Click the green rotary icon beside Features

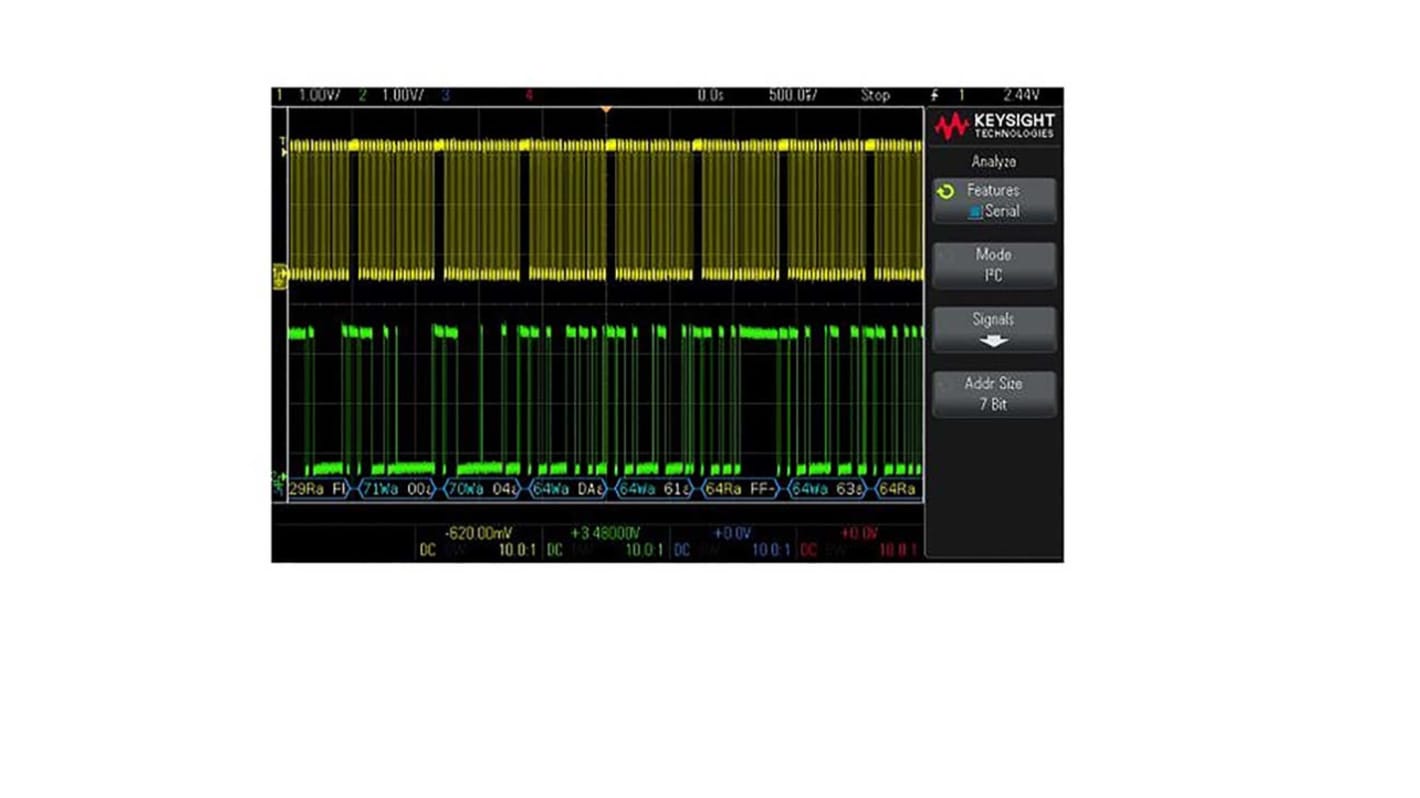946,191
